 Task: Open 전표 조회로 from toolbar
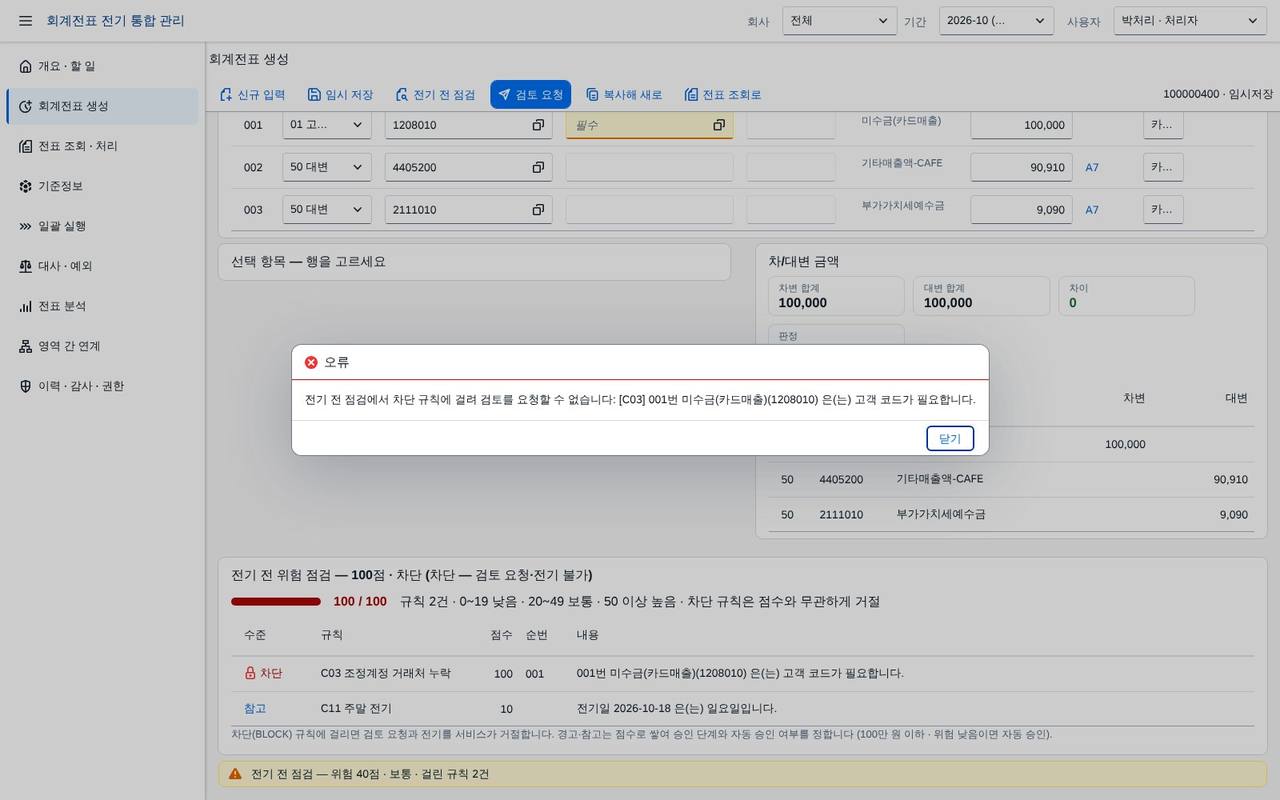[723, 95]
